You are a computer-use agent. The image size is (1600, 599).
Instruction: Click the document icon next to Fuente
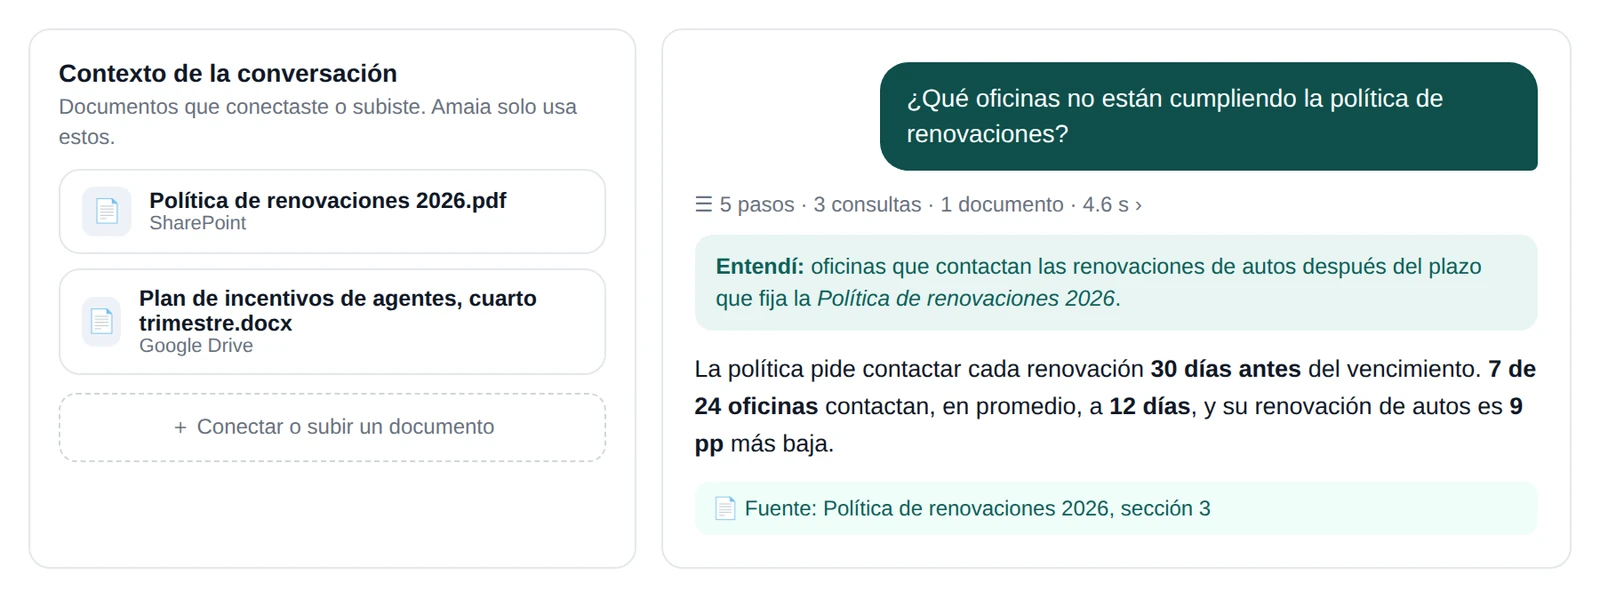[x=725, y=508]
